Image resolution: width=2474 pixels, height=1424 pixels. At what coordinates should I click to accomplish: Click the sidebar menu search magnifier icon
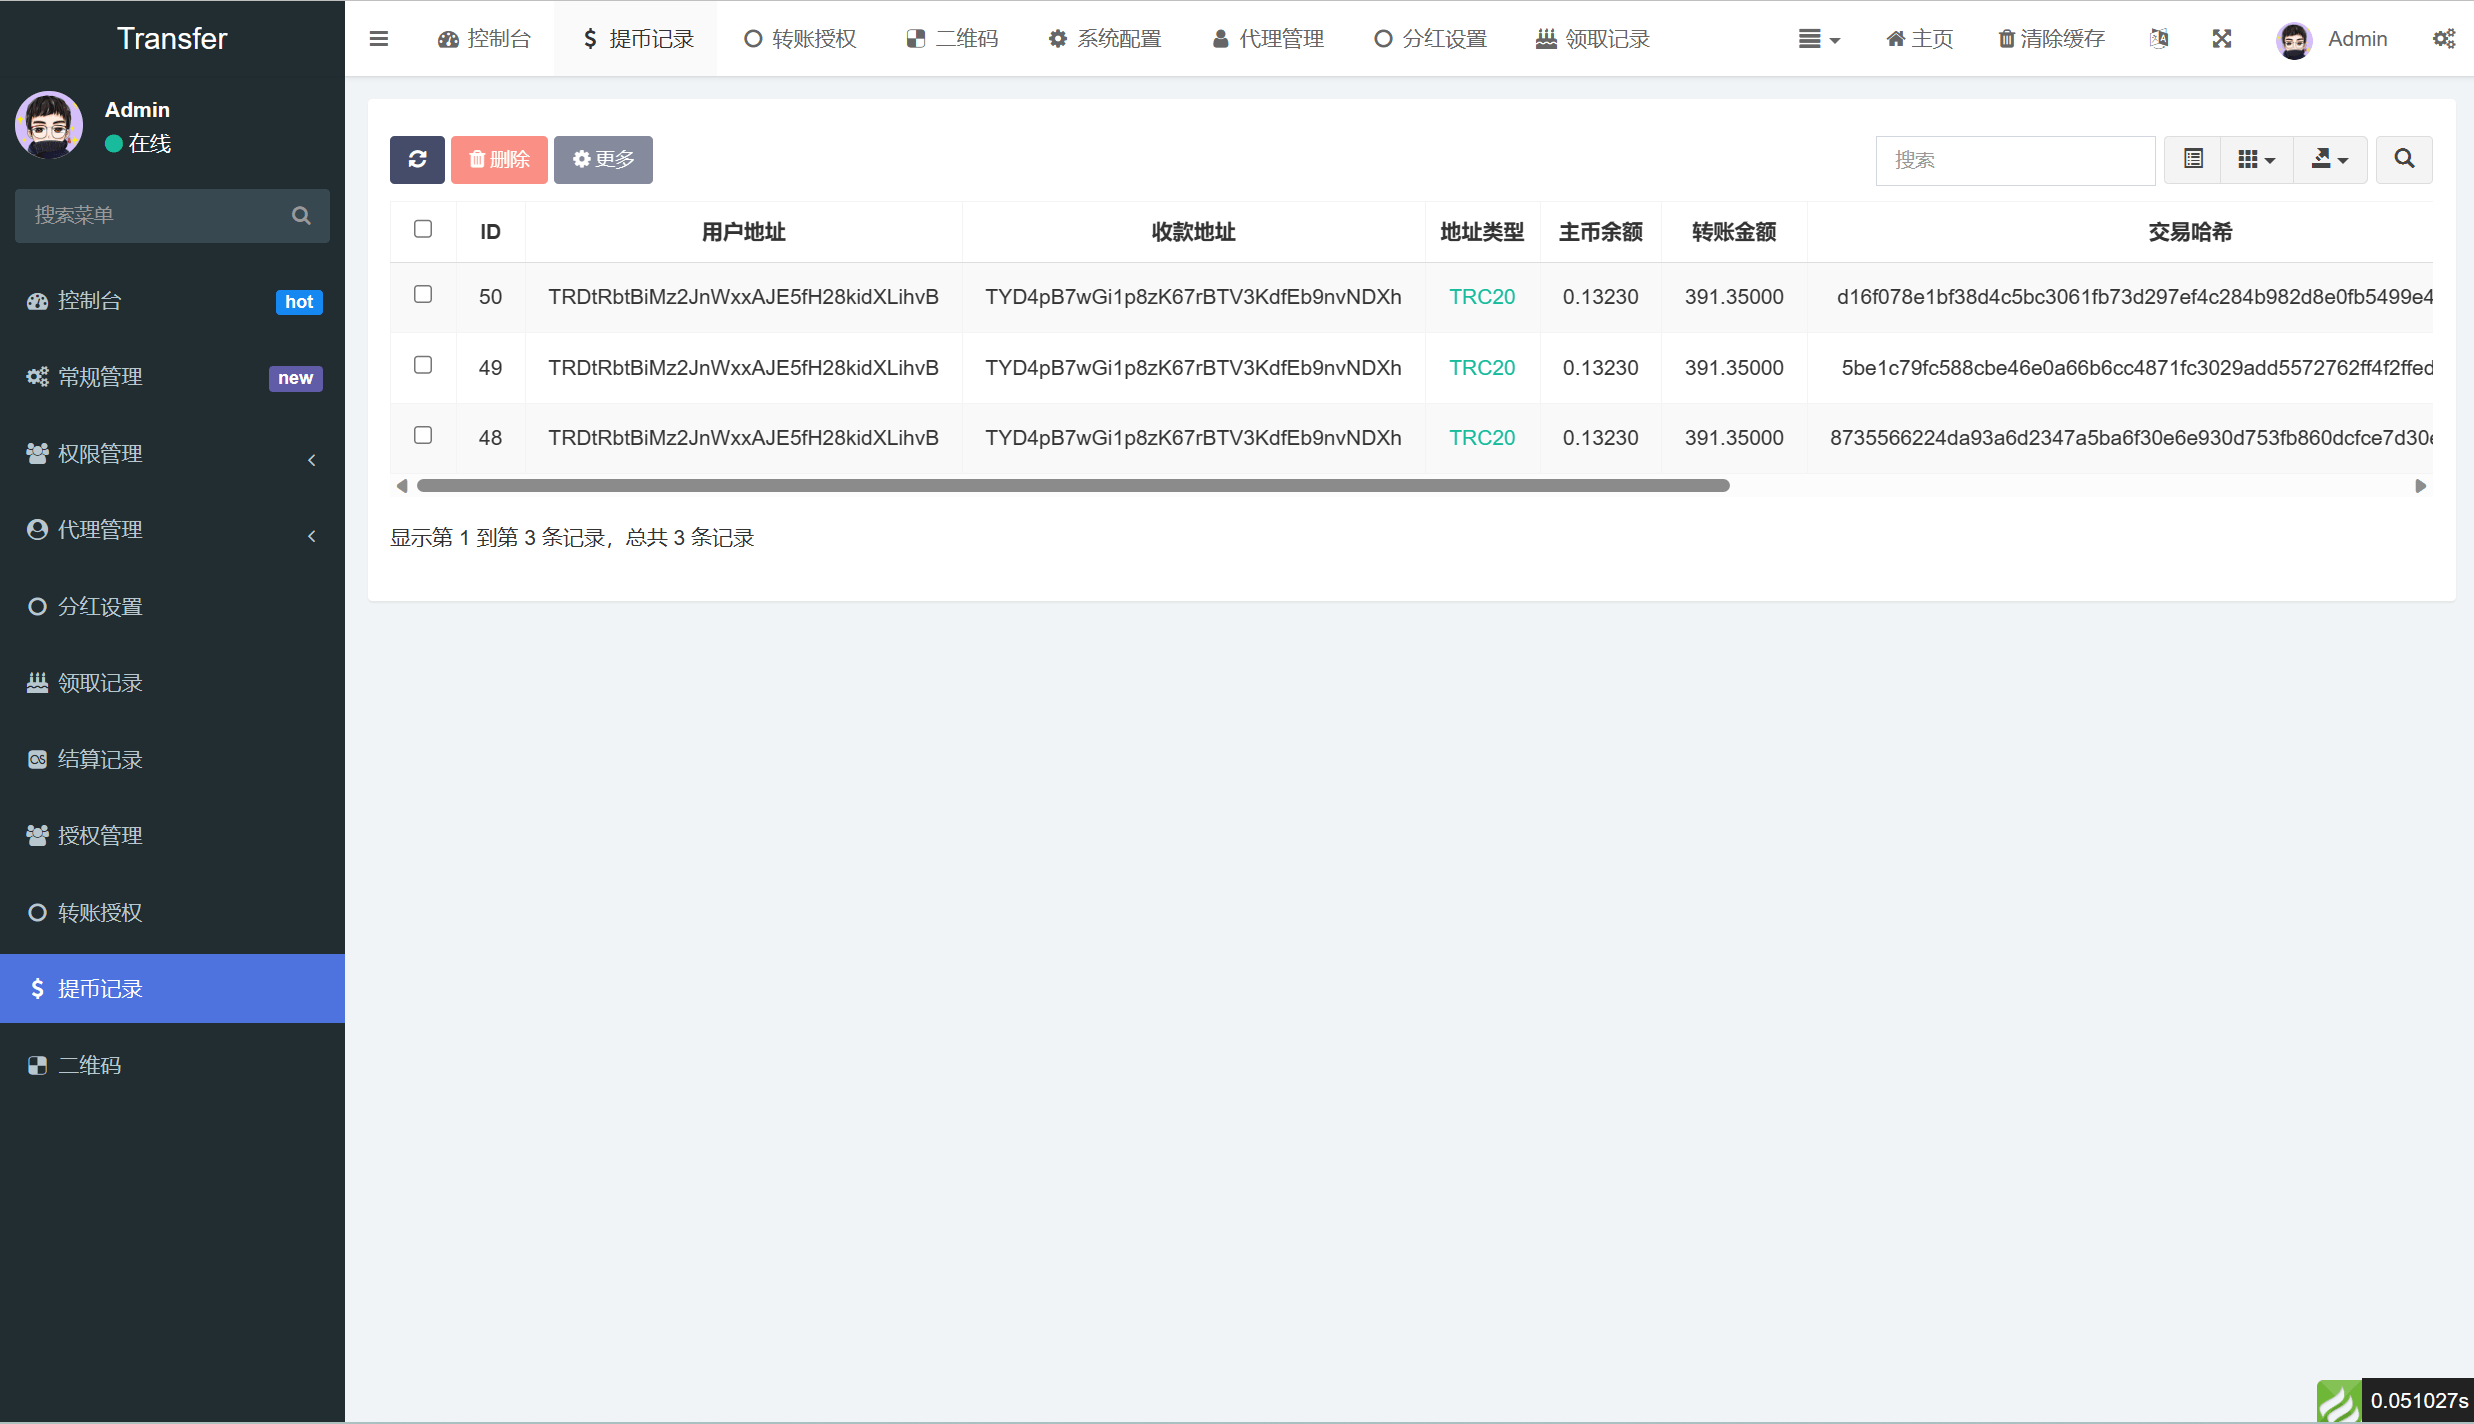pyautogui.click(x=301, y=215)
